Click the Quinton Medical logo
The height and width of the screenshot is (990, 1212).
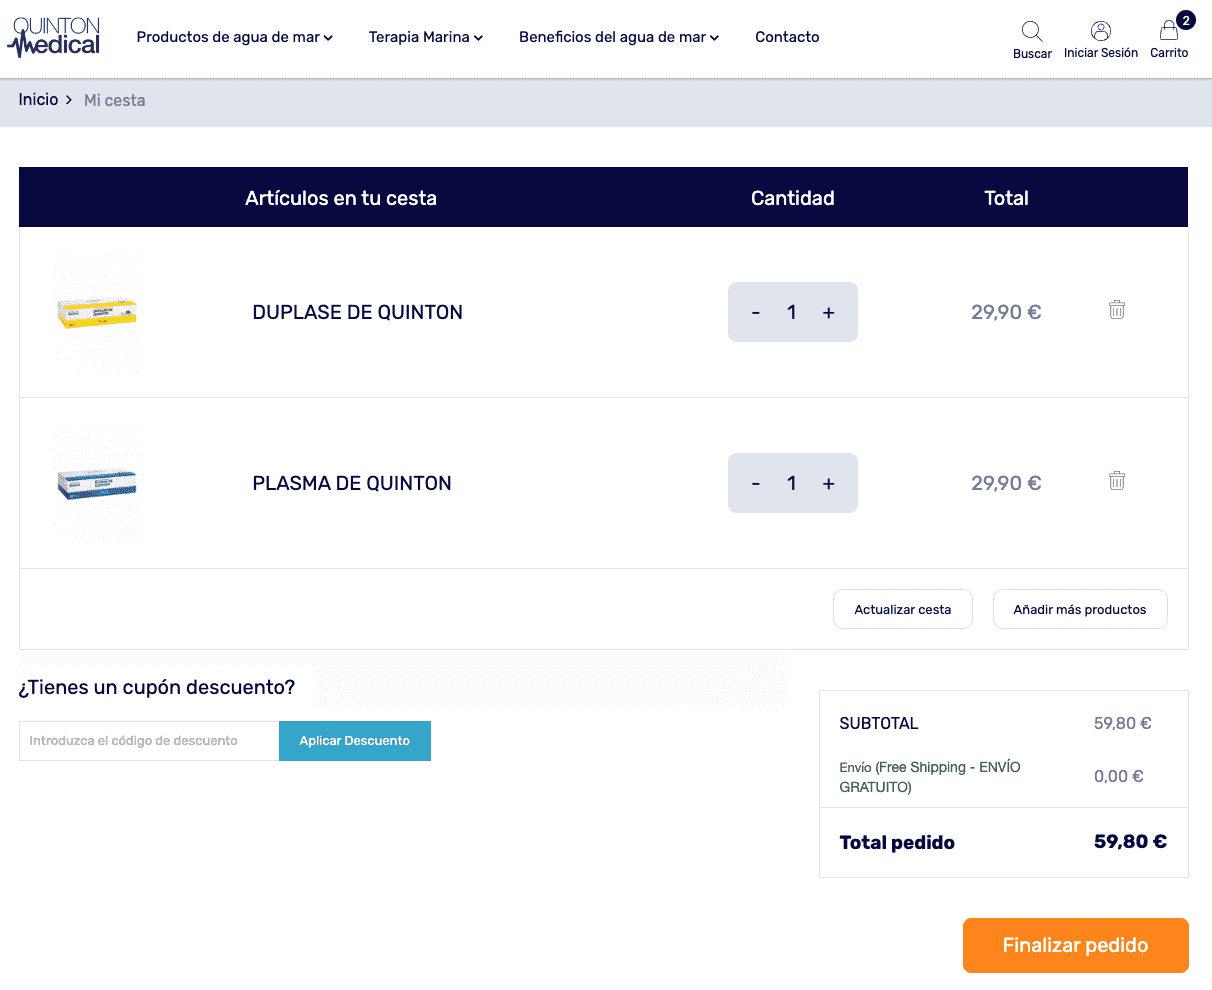click(x=56, y=37)
